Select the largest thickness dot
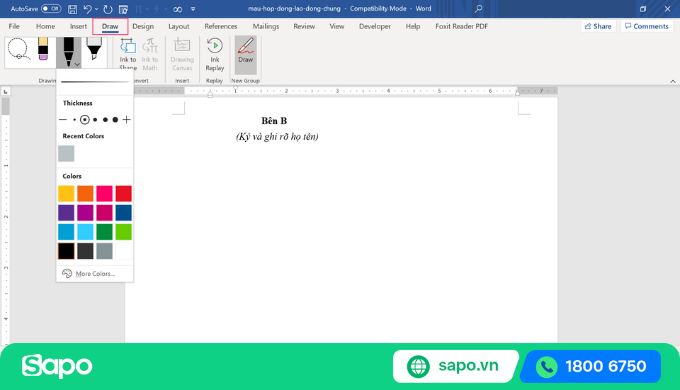 (x=115, y=120)
